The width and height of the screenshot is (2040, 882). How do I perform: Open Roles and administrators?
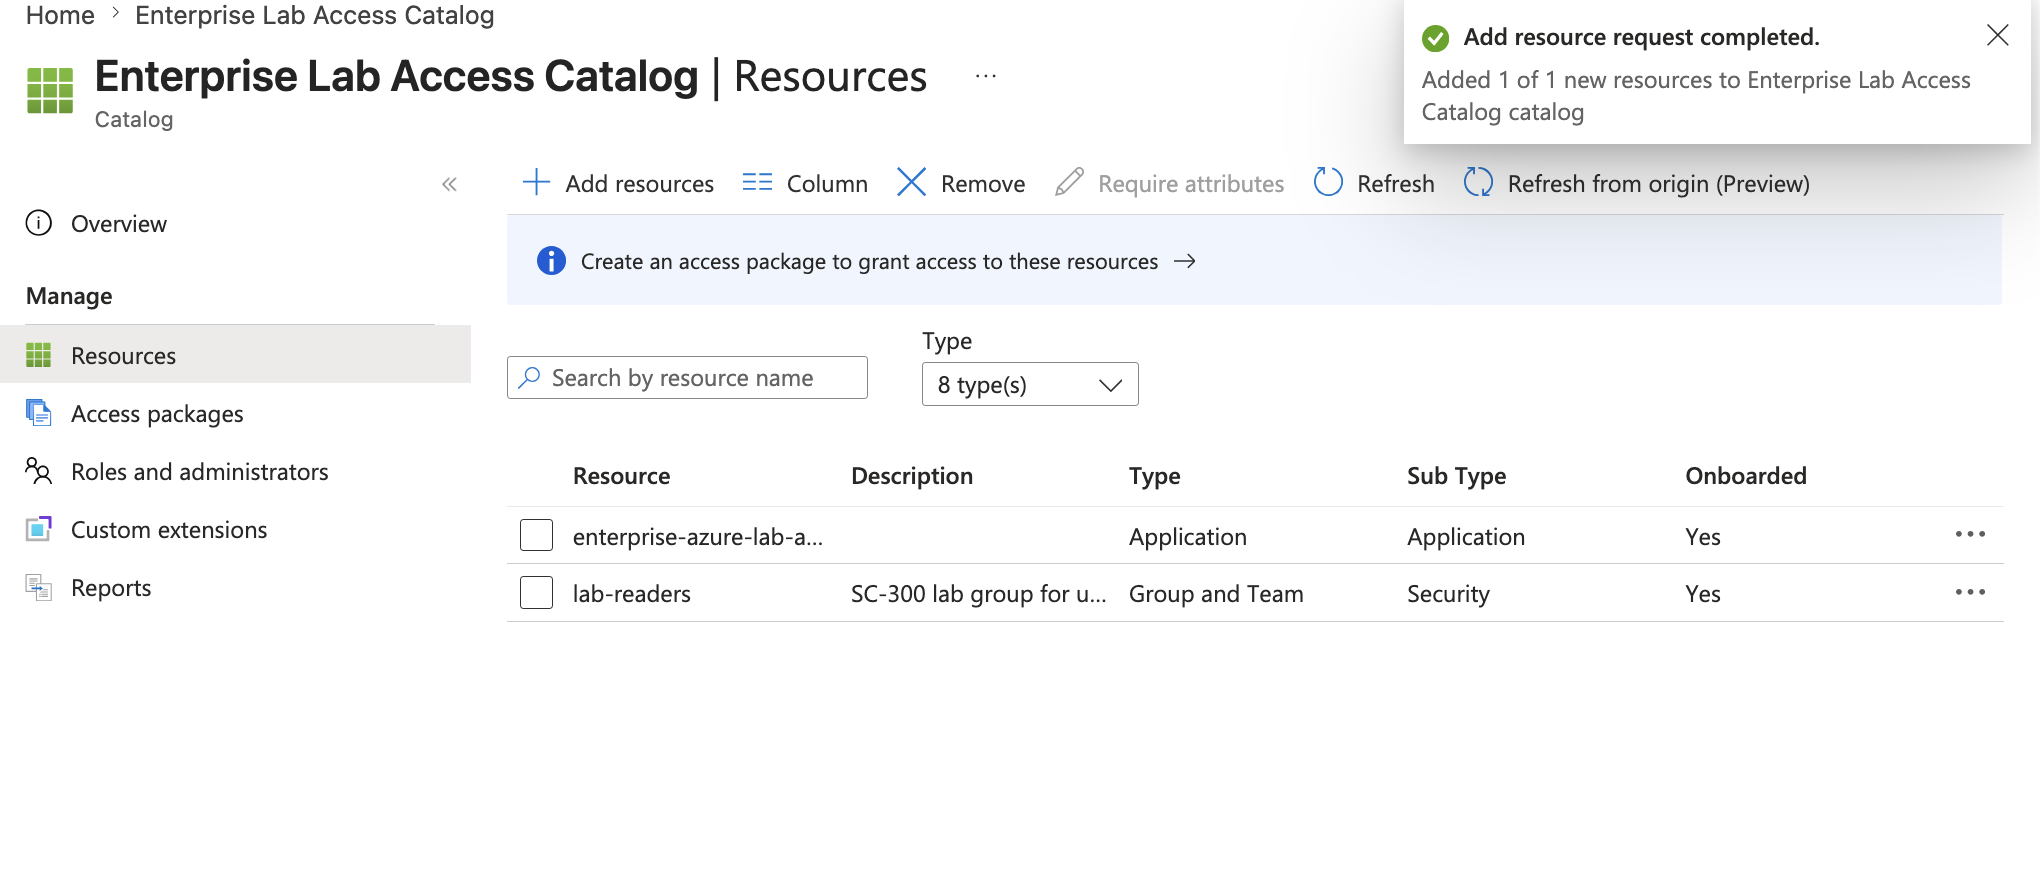pyautogui.click(x=200, y=472)
